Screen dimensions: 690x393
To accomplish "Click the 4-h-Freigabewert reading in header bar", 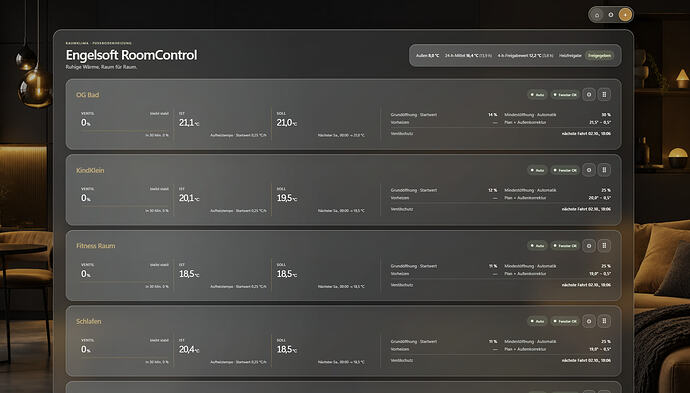I will pos(525,56).
